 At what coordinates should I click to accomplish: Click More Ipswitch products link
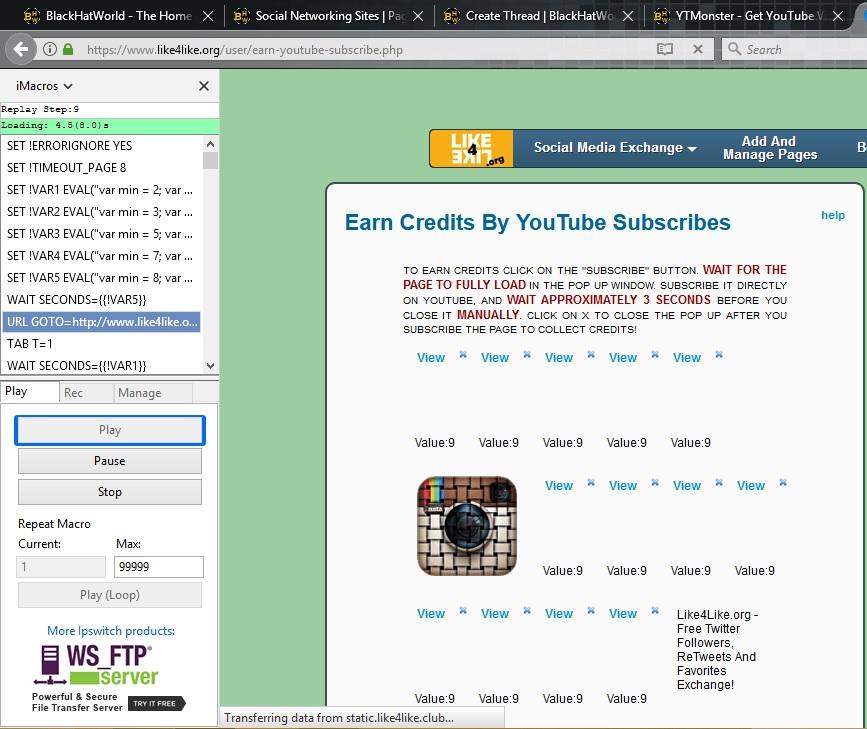pyautogui.click(x=111, y=631)
